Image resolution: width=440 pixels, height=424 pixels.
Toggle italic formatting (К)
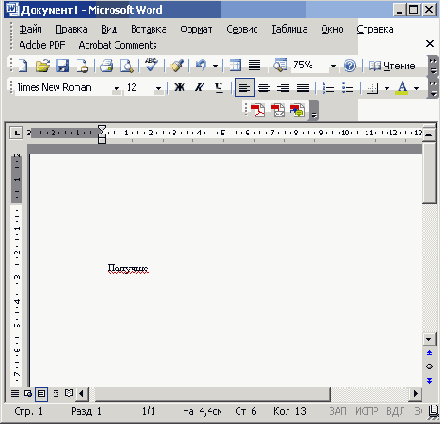coord(199,88)
